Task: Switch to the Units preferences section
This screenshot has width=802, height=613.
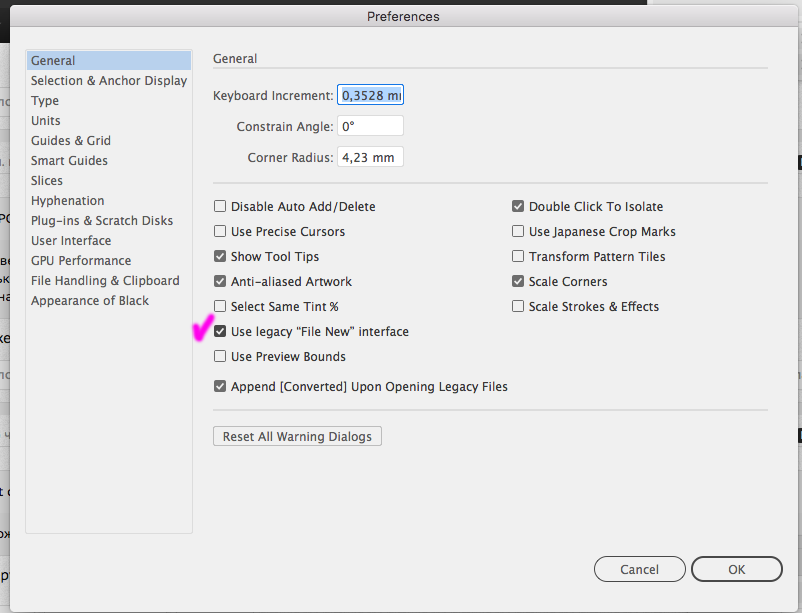Action: tap(46, 121)
